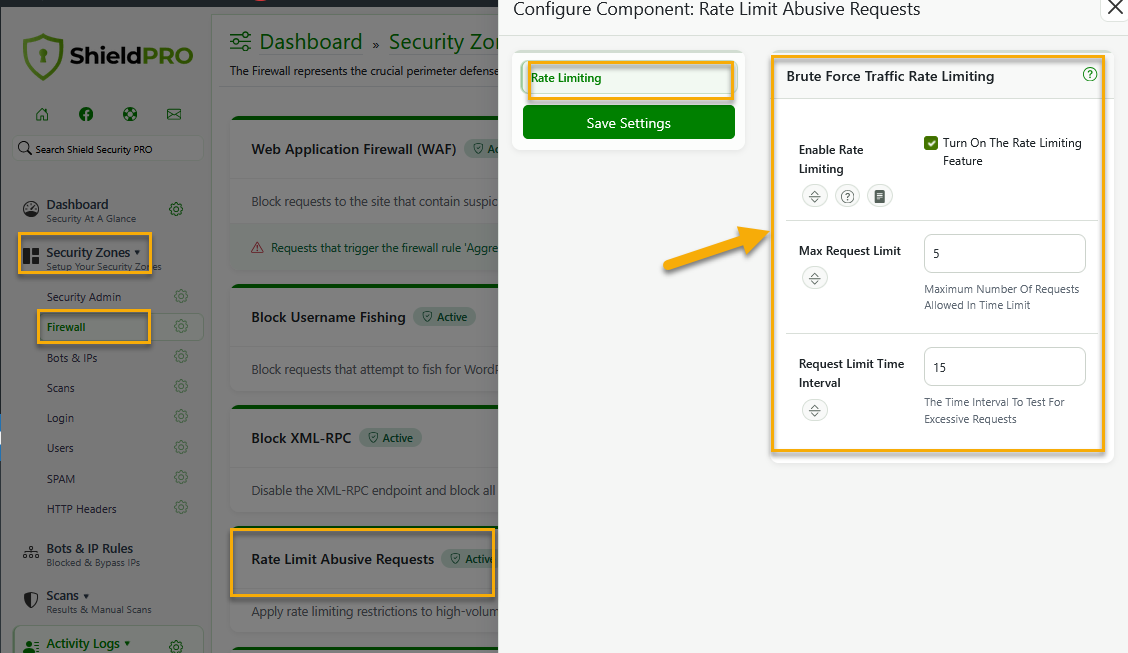Open SPAM submenu item
Screen dimensions: 1128x653
point(61,479)
